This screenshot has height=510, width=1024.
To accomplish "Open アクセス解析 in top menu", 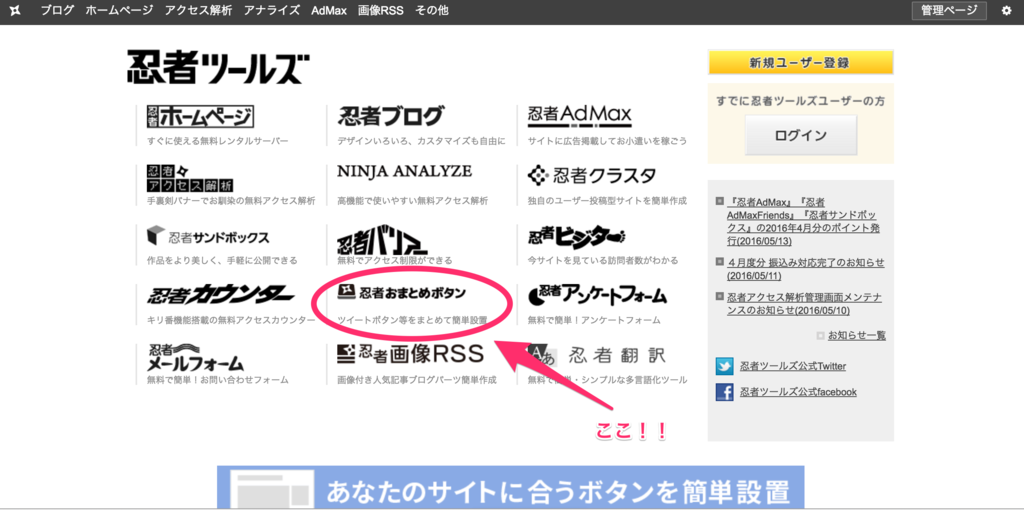I will 199,10.
